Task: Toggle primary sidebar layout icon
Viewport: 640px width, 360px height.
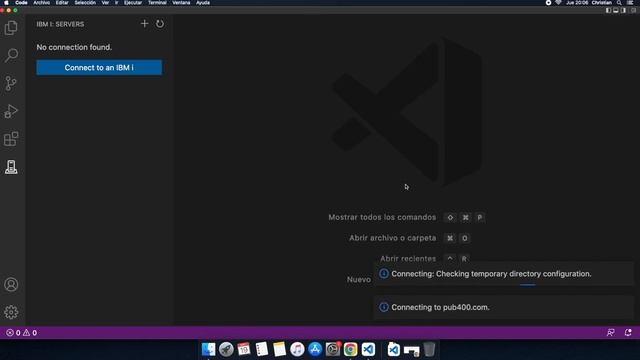Action: pyautogui.click(x=608, y=10)
